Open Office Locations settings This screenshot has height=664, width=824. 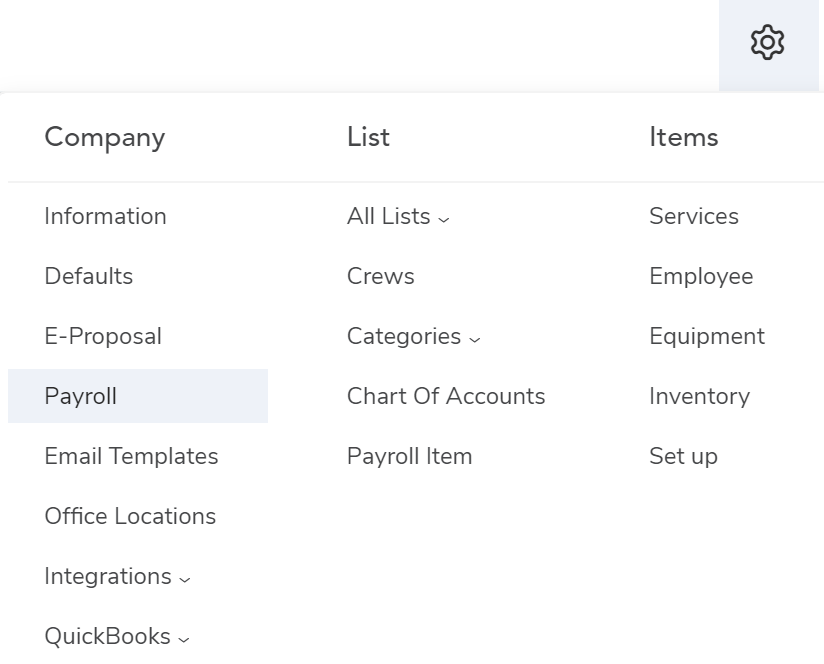pyautogui.click(x=129, y=517)
